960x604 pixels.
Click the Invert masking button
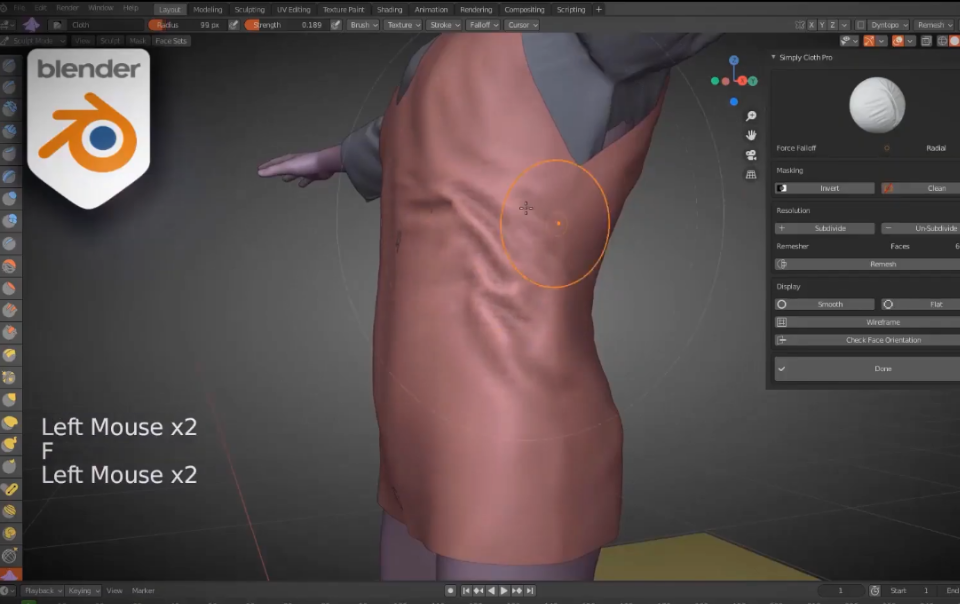[824, 188]
